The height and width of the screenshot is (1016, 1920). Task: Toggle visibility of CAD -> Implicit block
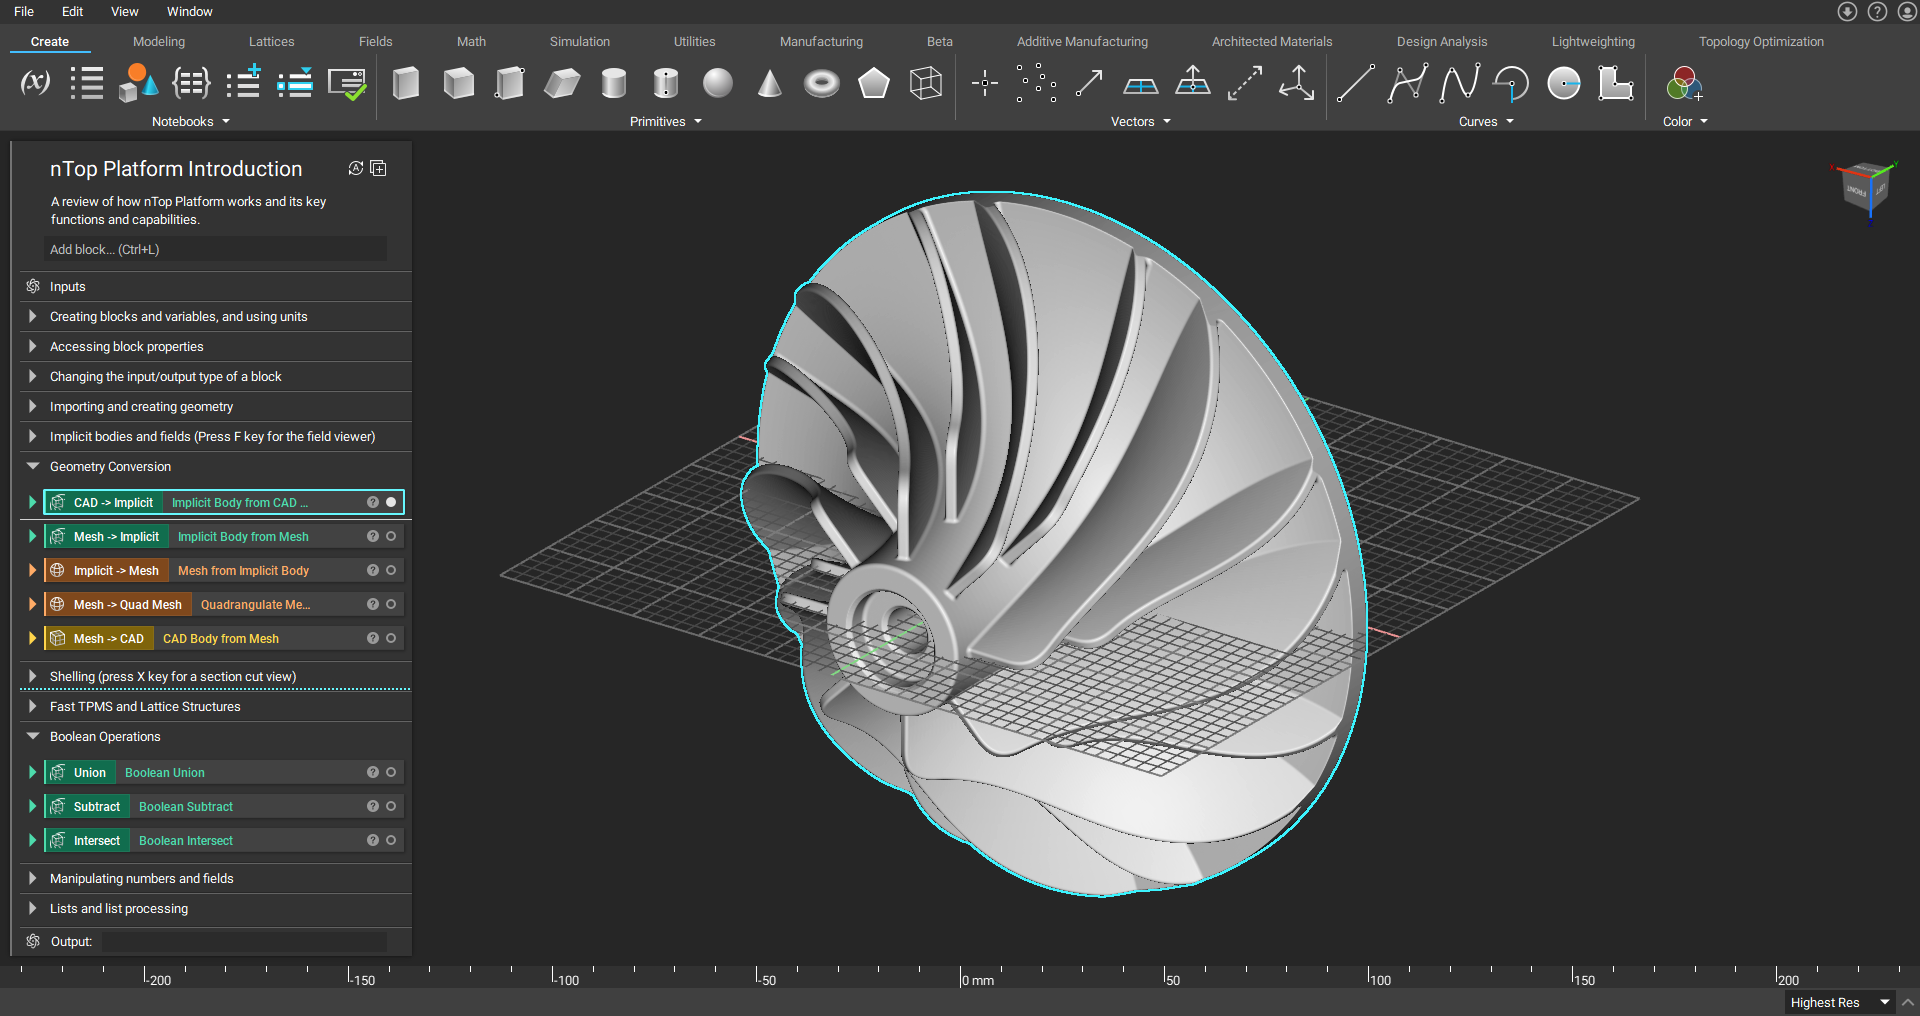pyautogui.click(x=391, y=503)
